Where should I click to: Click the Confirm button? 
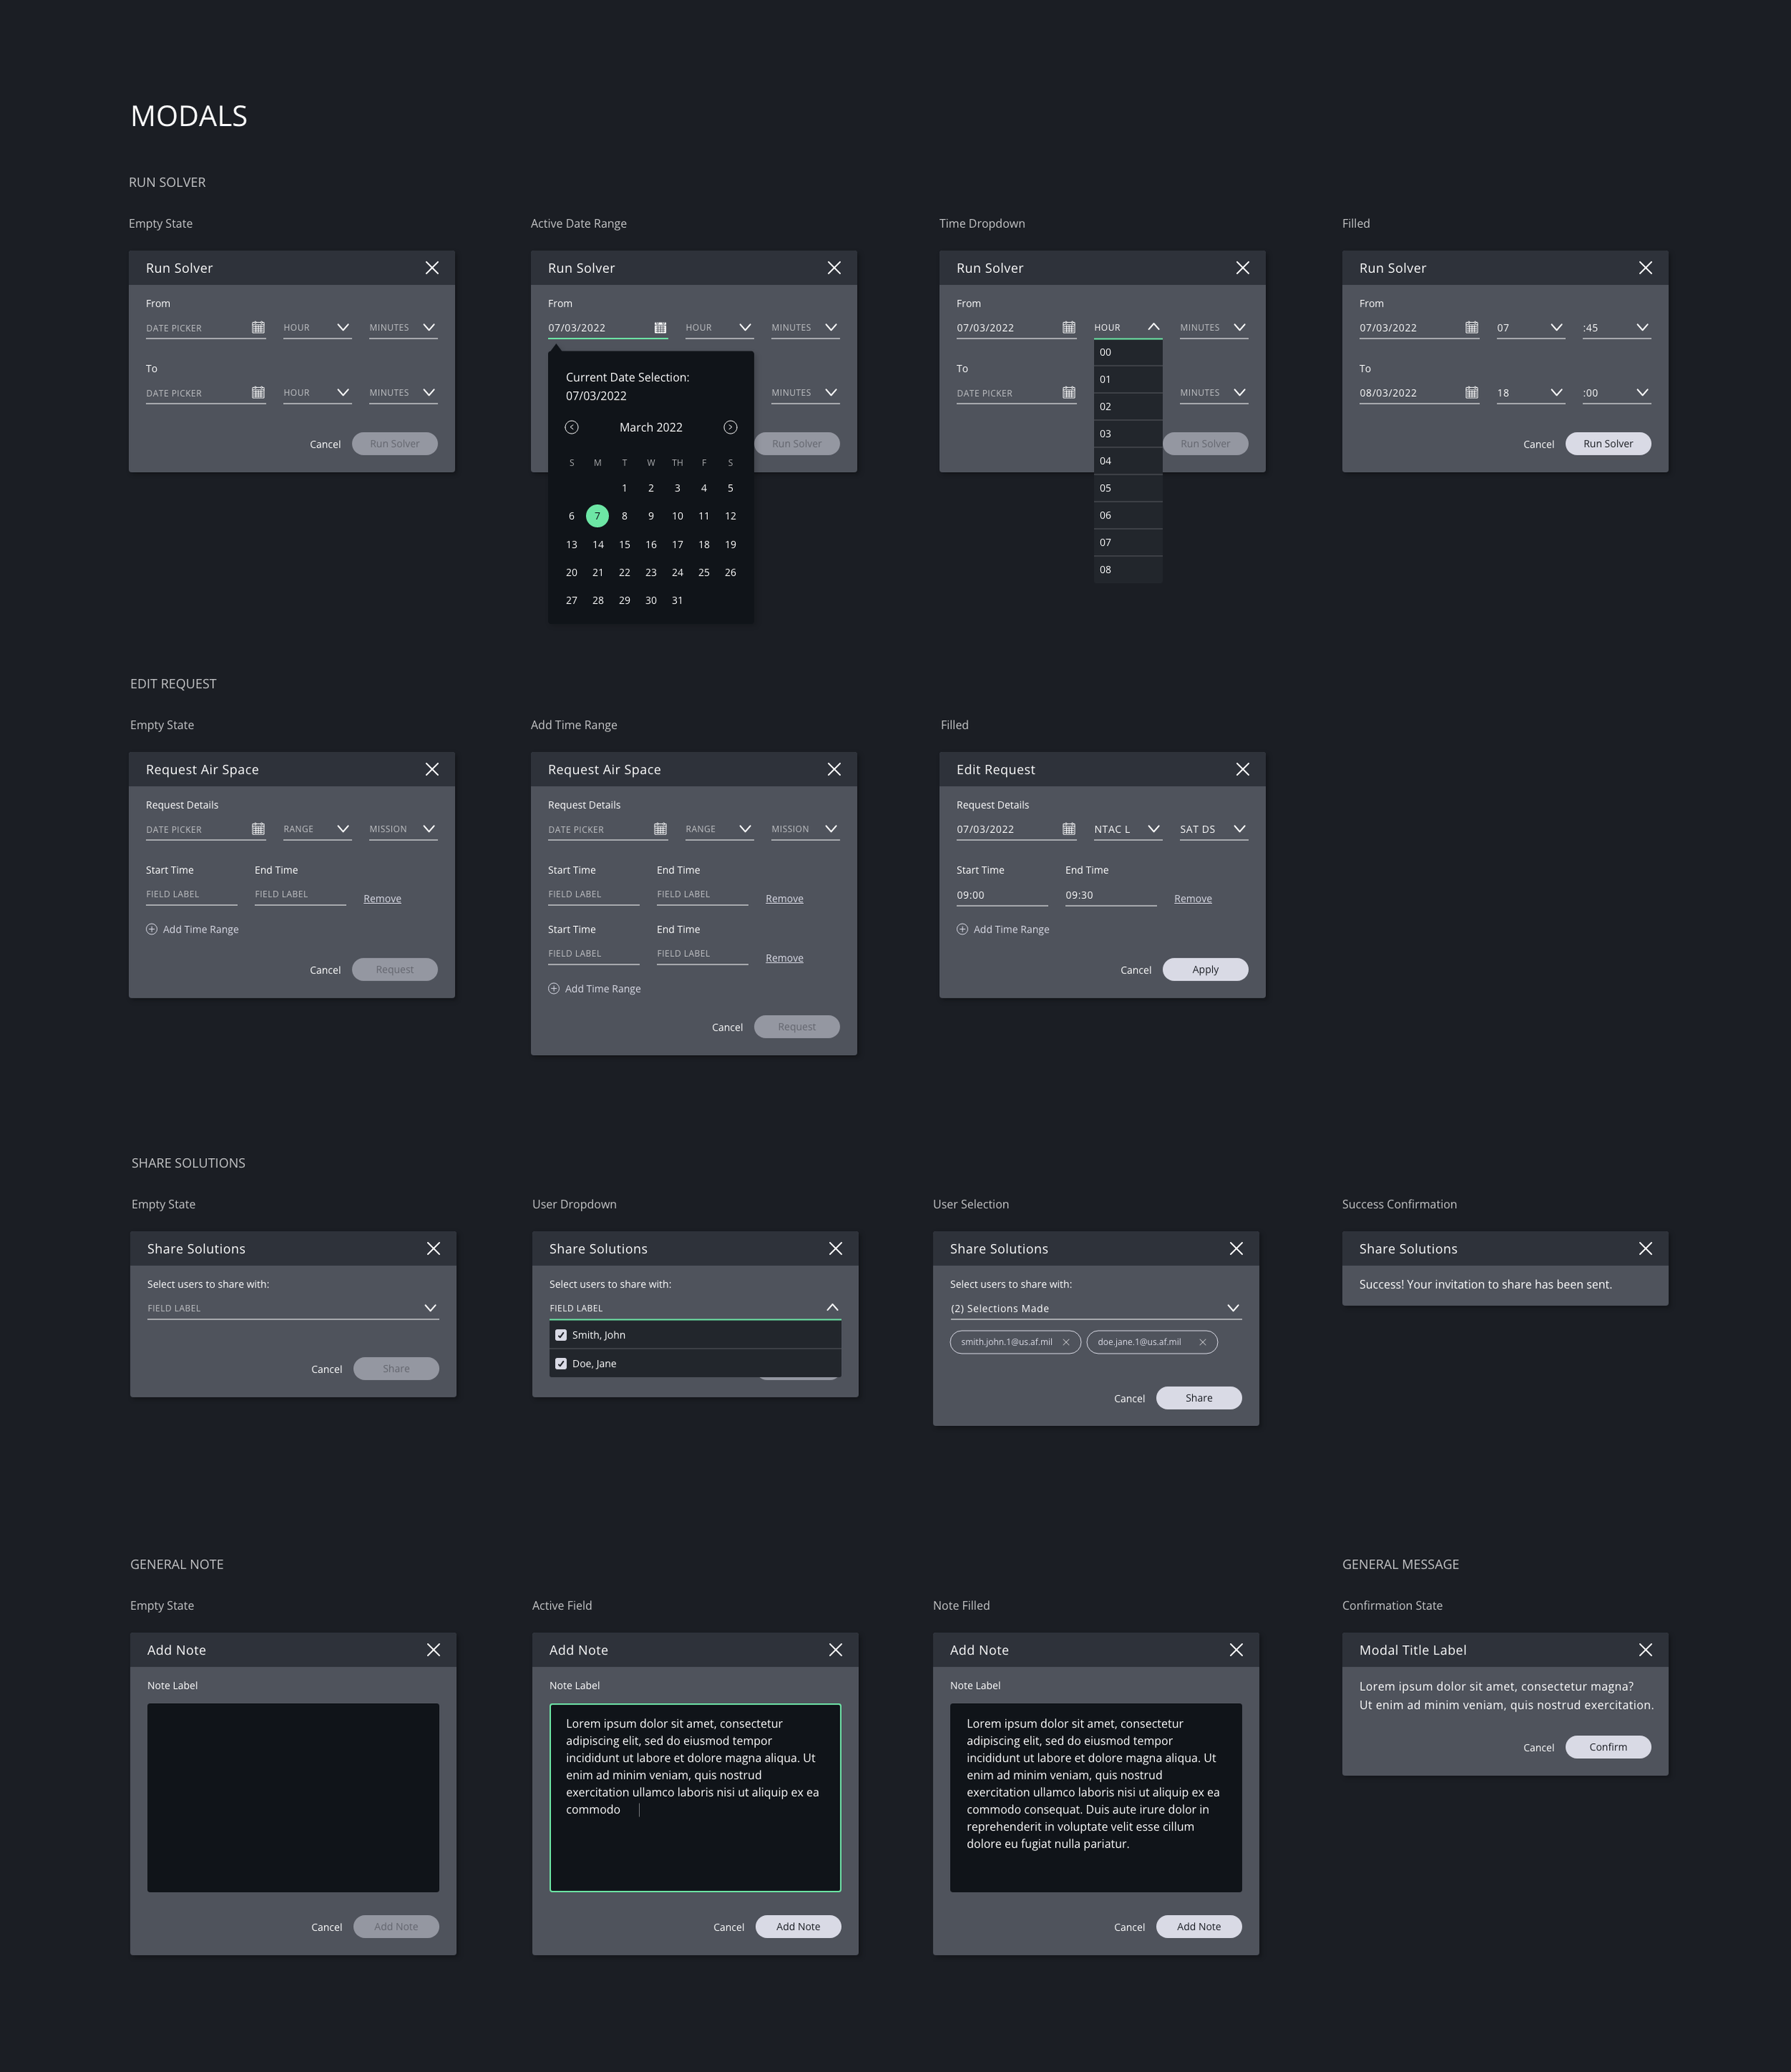click(x=1607, y=1747)
